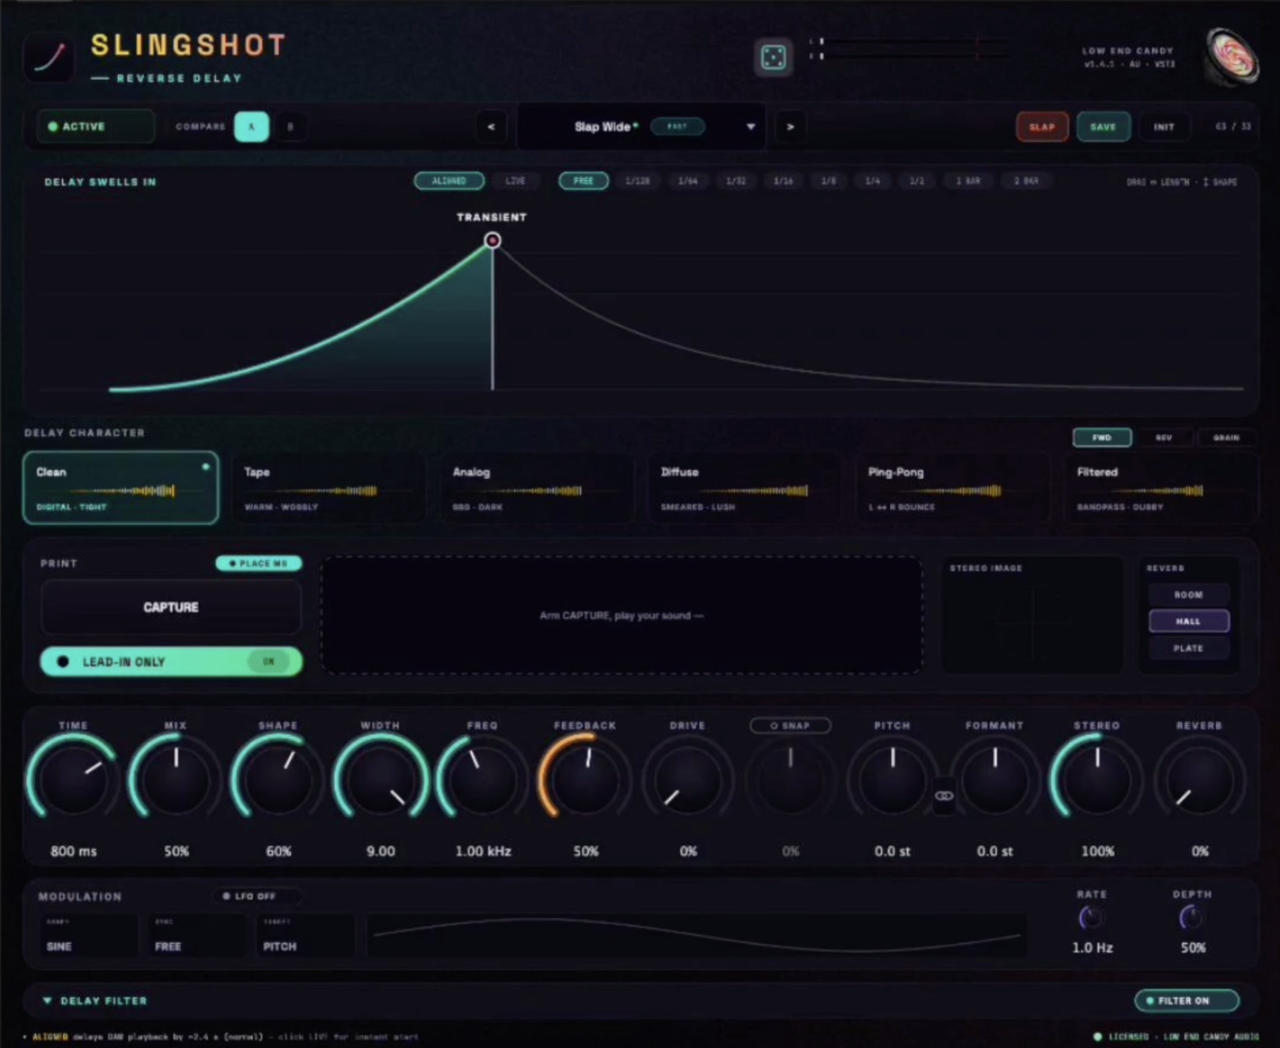
Task: Click the dice randomize icon
Action: pos(773,58)
